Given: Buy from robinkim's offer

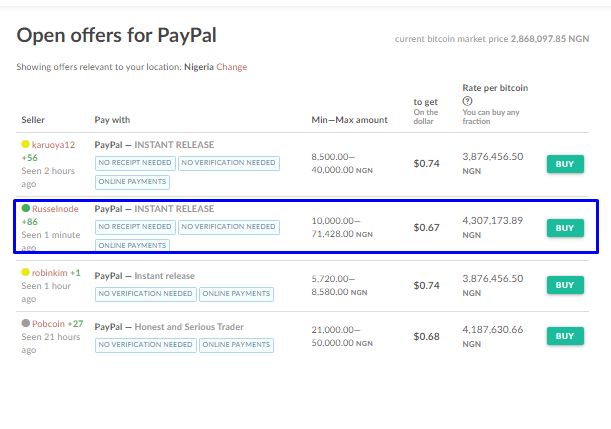Looking at the screenshot, I should point(565,285).
